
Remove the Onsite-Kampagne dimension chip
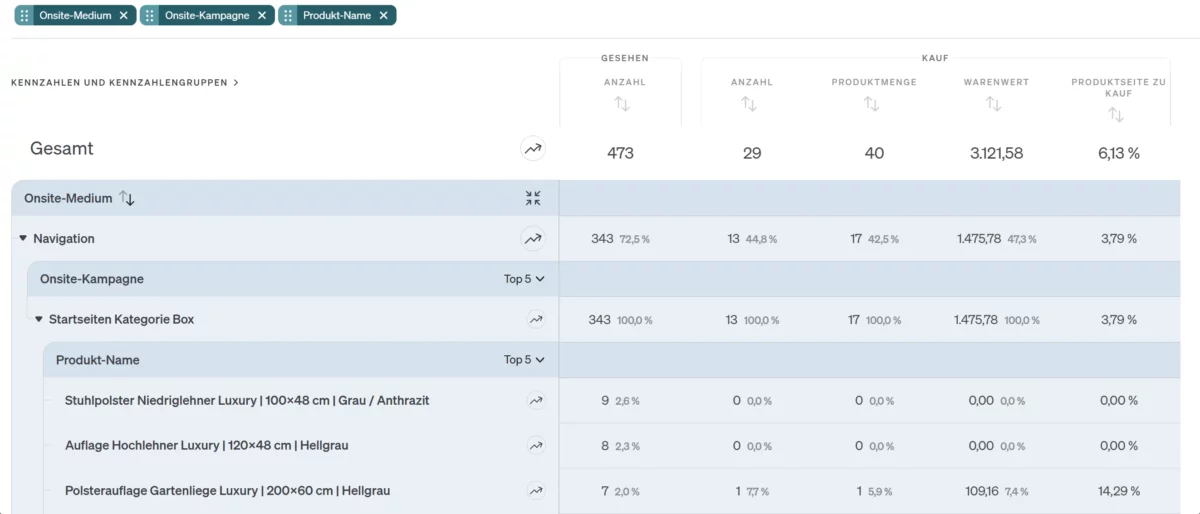[261, 15]
